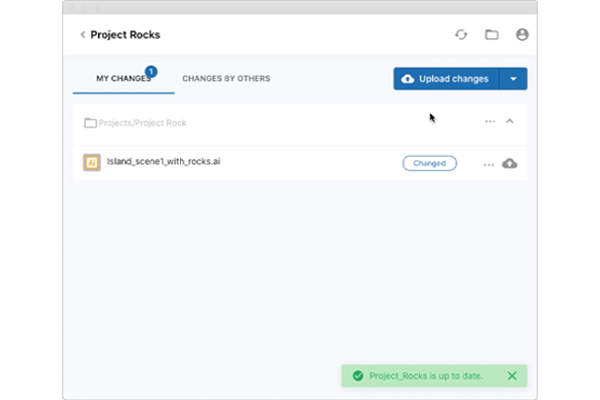Open the Upload changes dropdown arrow
The height and width of the screenshot is (400, 600).
pyautogui.click(x=513, y=79)
